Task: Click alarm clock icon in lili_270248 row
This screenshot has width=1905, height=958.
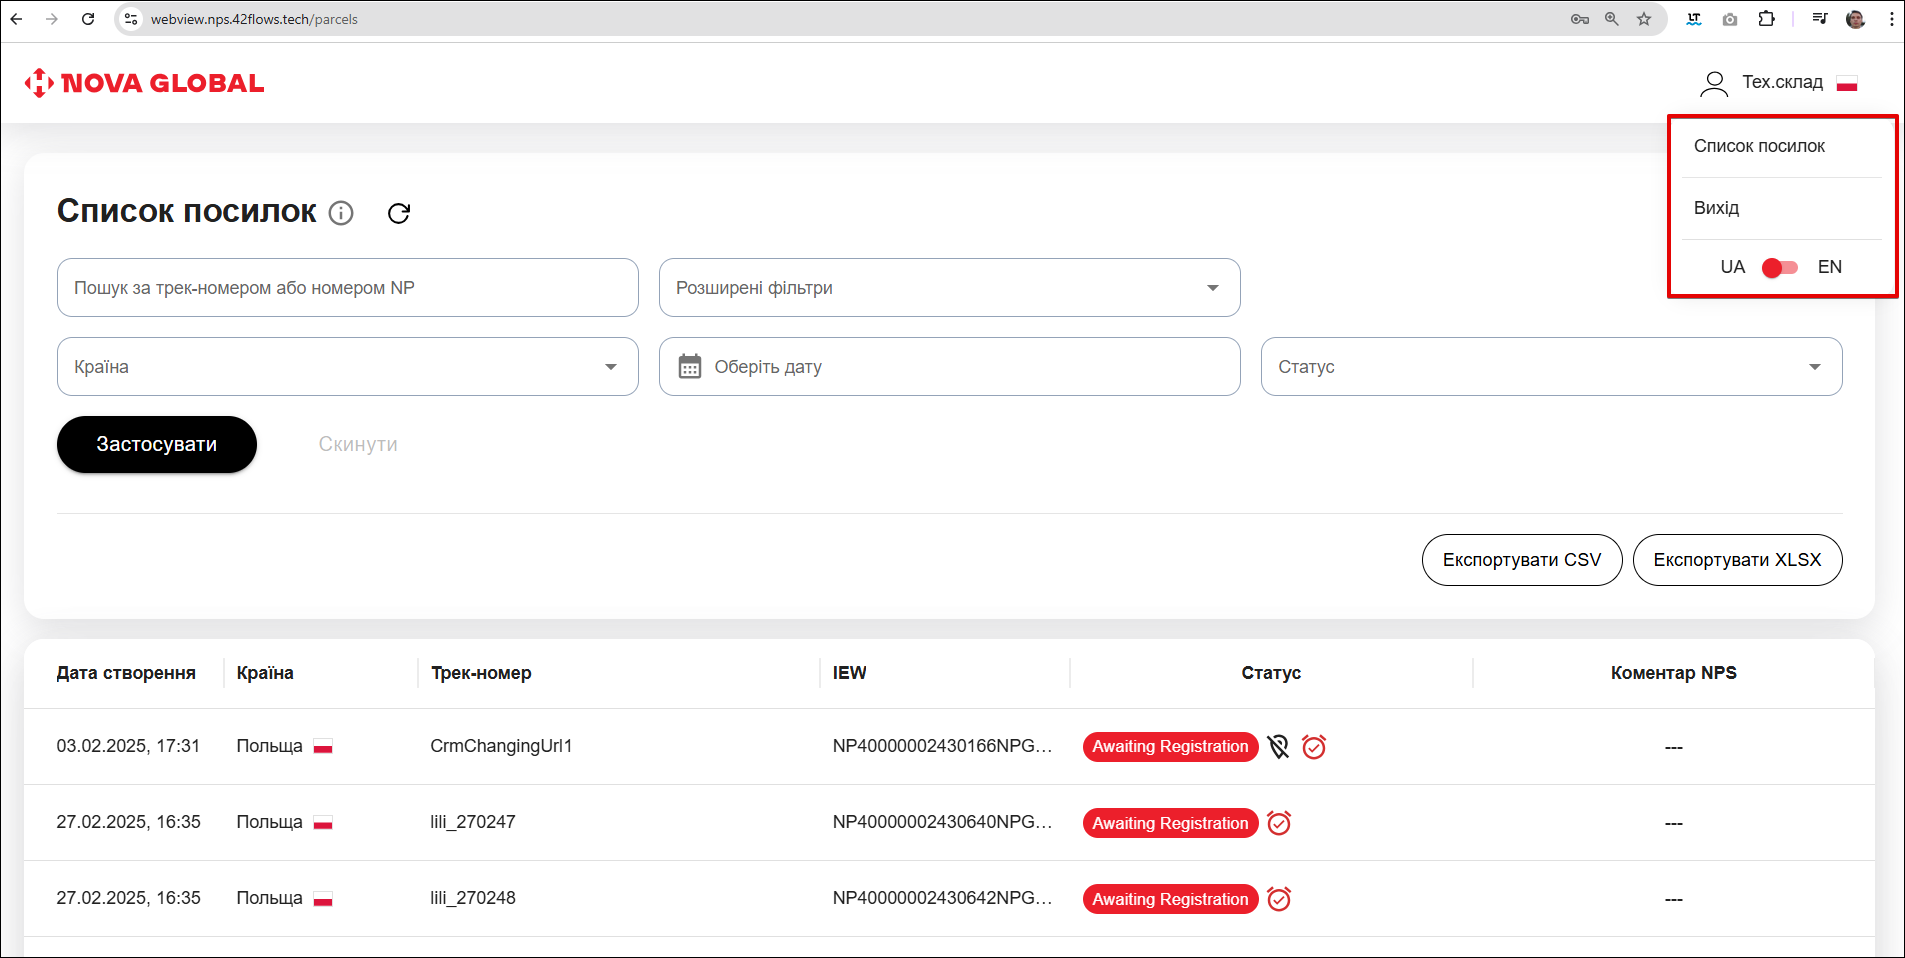Action: click(1279, 899)
